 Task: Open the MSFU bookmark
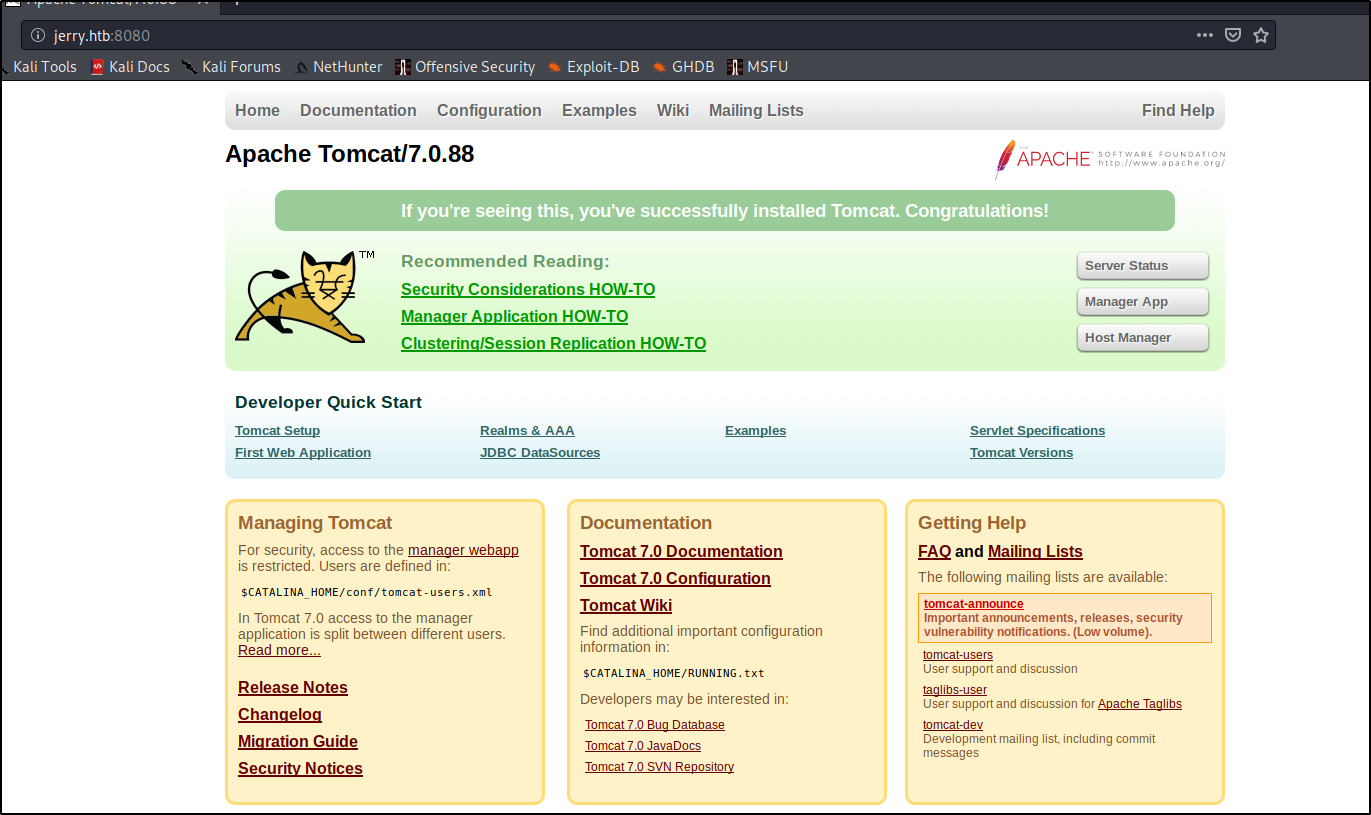click(x=758, y=67)
